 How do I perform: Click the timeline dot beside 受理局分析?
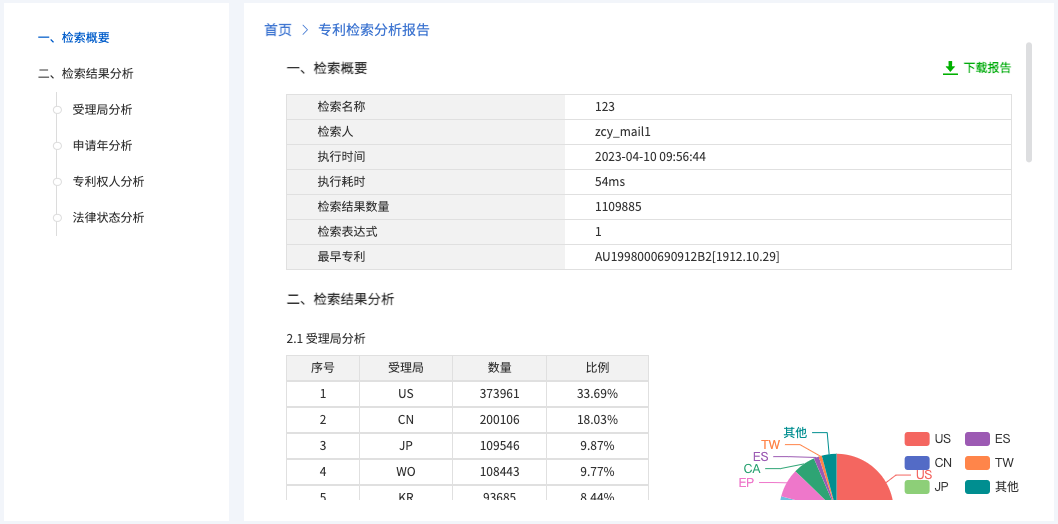coord(57,110)
